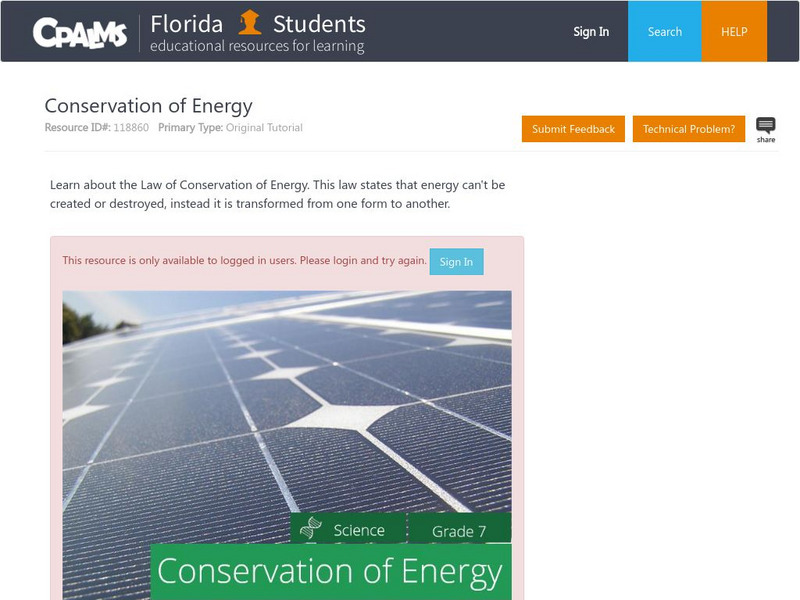Open the share speech-bubble icon
This screenshot has height=600, width=800.
pos(765,128)
